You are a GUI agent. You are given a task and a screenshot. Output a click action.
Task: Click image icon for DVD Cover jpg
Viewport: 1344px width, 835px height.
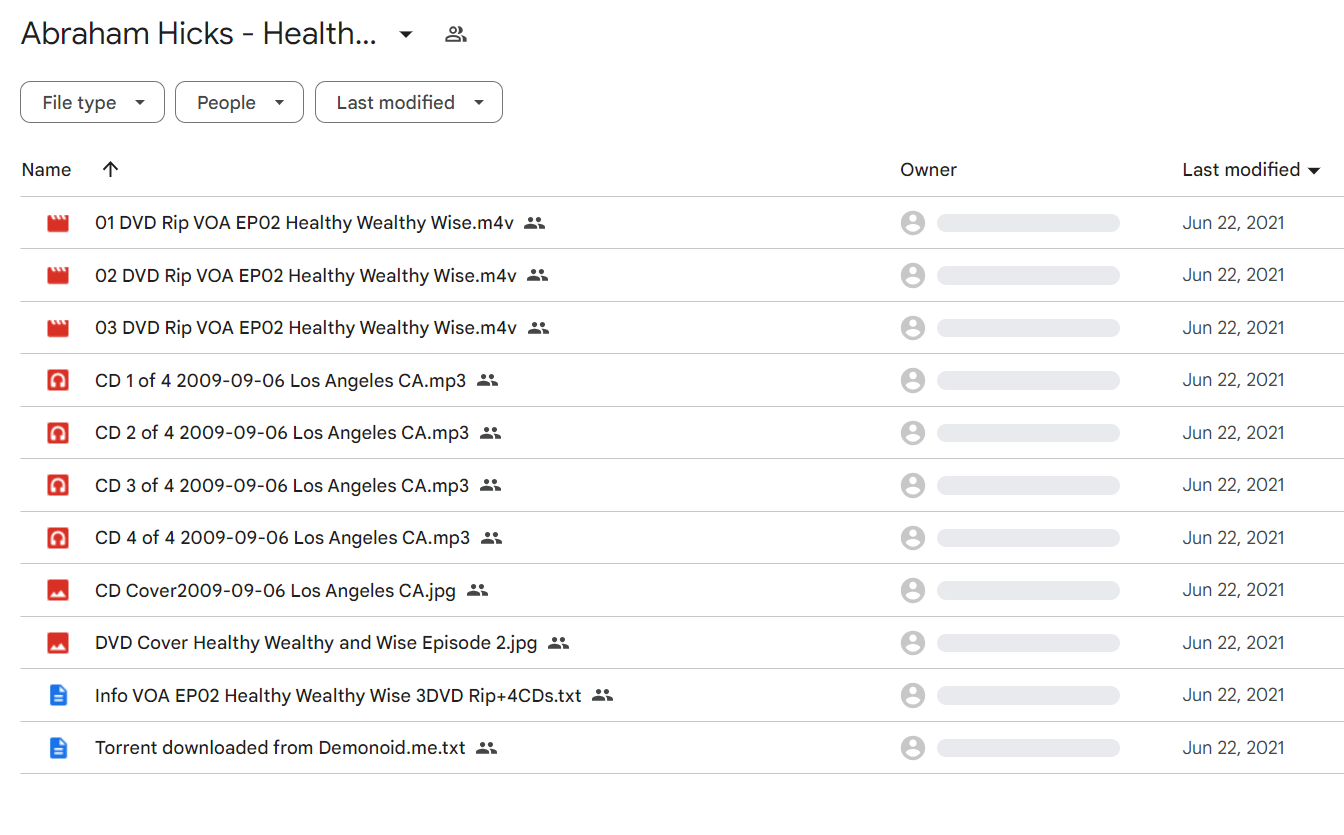click(58, 643)
